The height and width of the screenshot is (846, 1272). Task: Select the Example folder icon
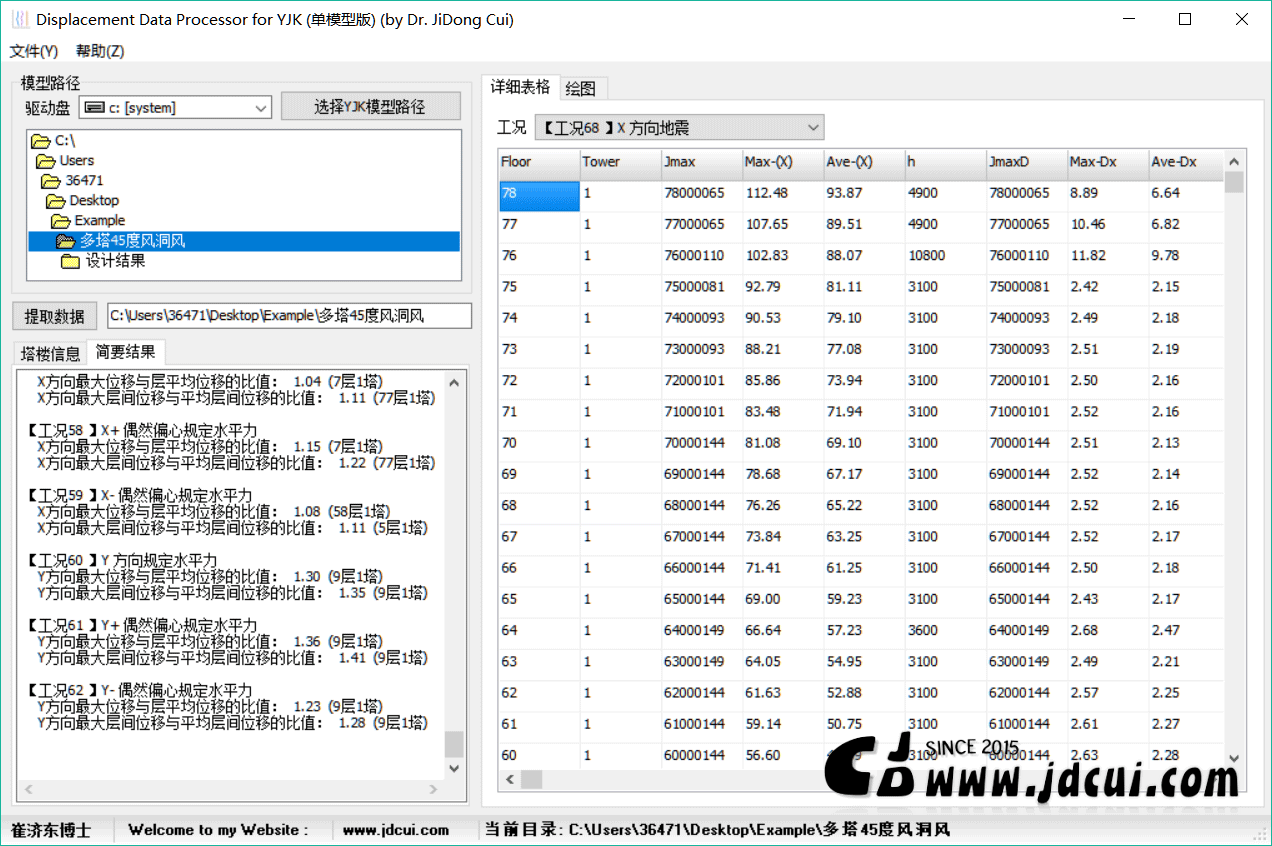[x=60, y=221]
